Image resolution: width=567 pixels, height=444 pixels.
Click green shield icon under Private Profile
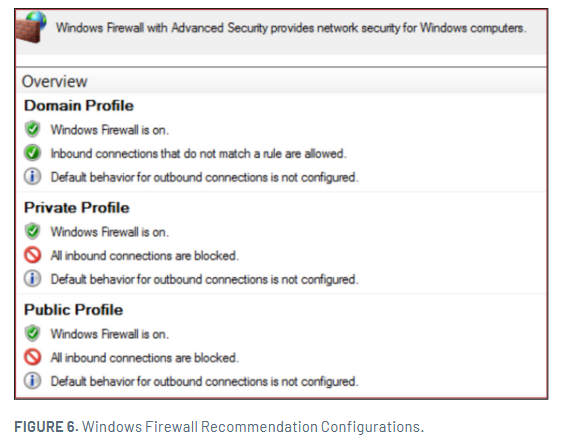(x=33, y=231)
